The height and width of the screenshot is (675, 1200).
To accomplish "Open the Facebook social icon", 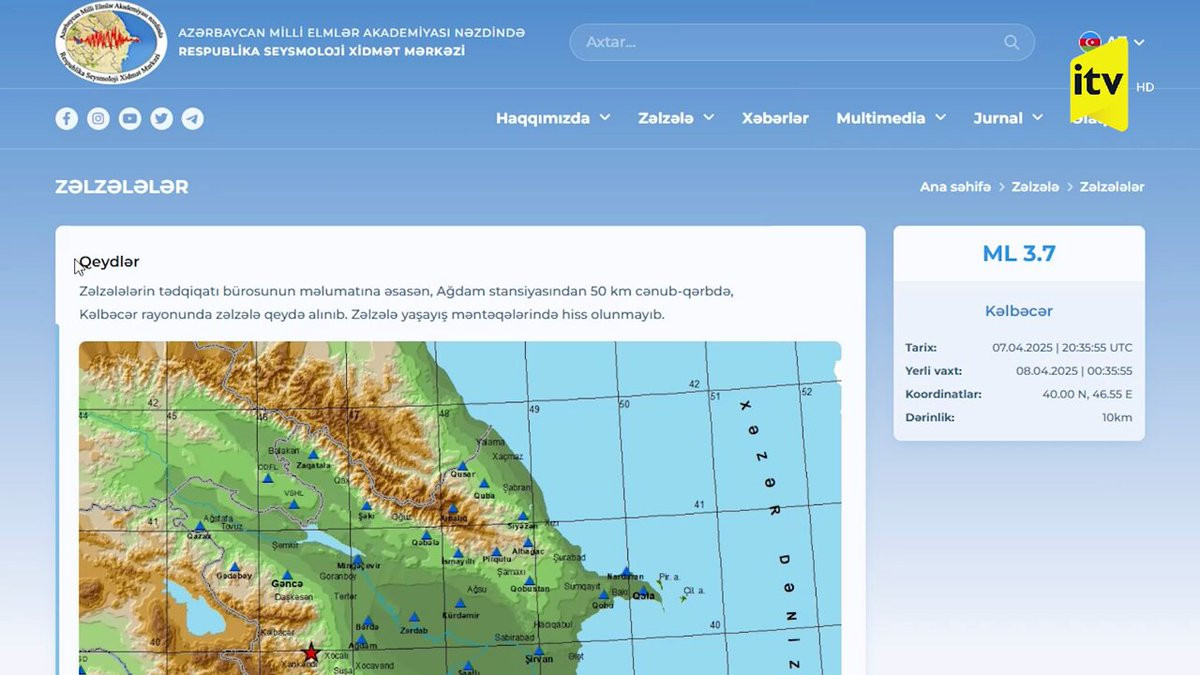I will (x=67, y=119).
